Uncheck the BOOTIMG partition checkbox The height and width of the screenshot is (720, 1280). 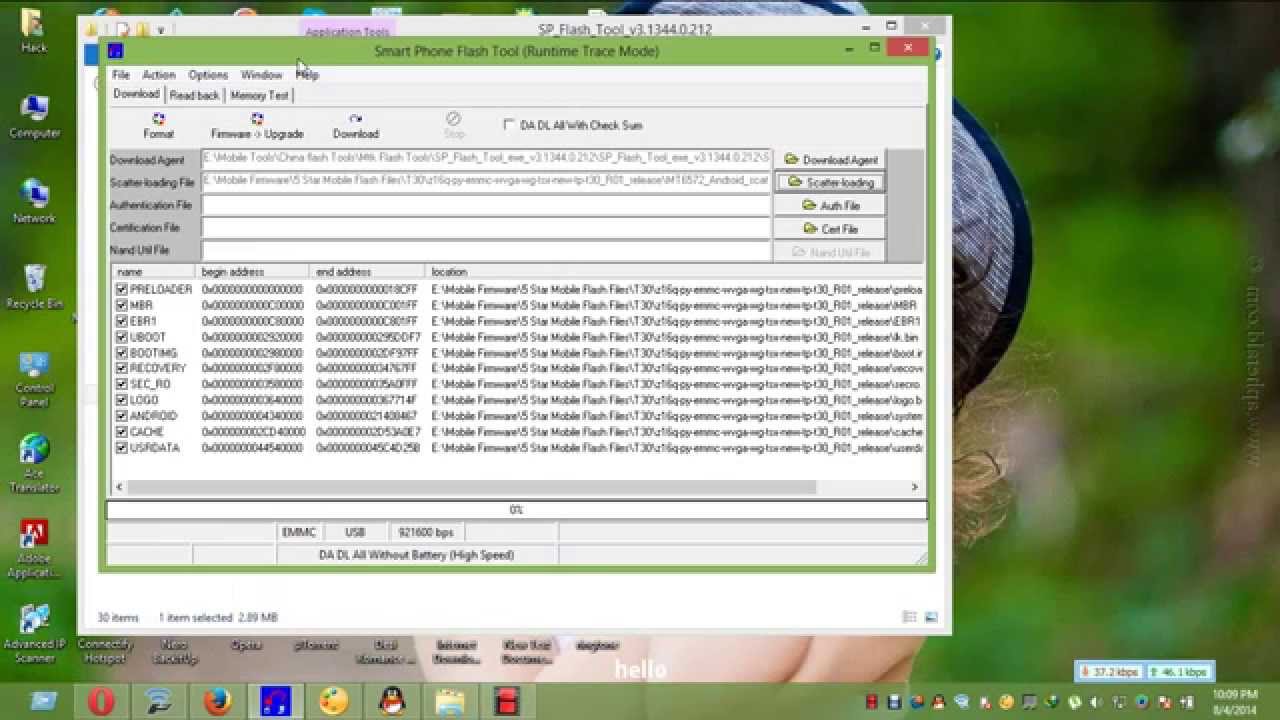pos(122,353)
